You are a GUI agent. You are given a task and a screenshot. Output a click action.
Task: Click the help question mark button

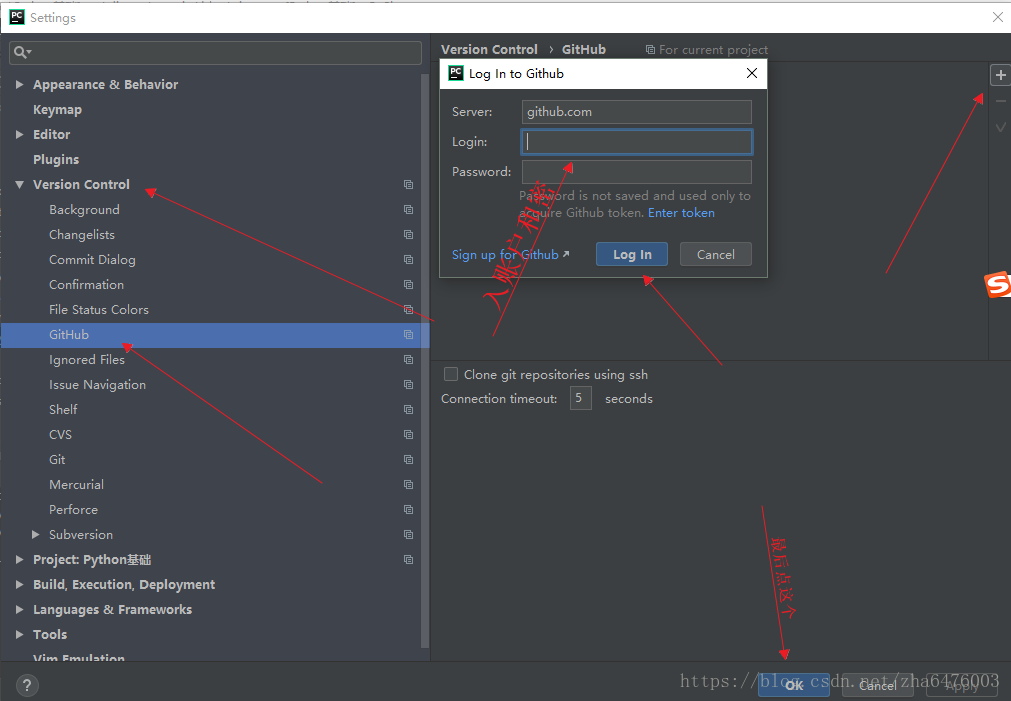pyautogui.click(x=26, y=686)
